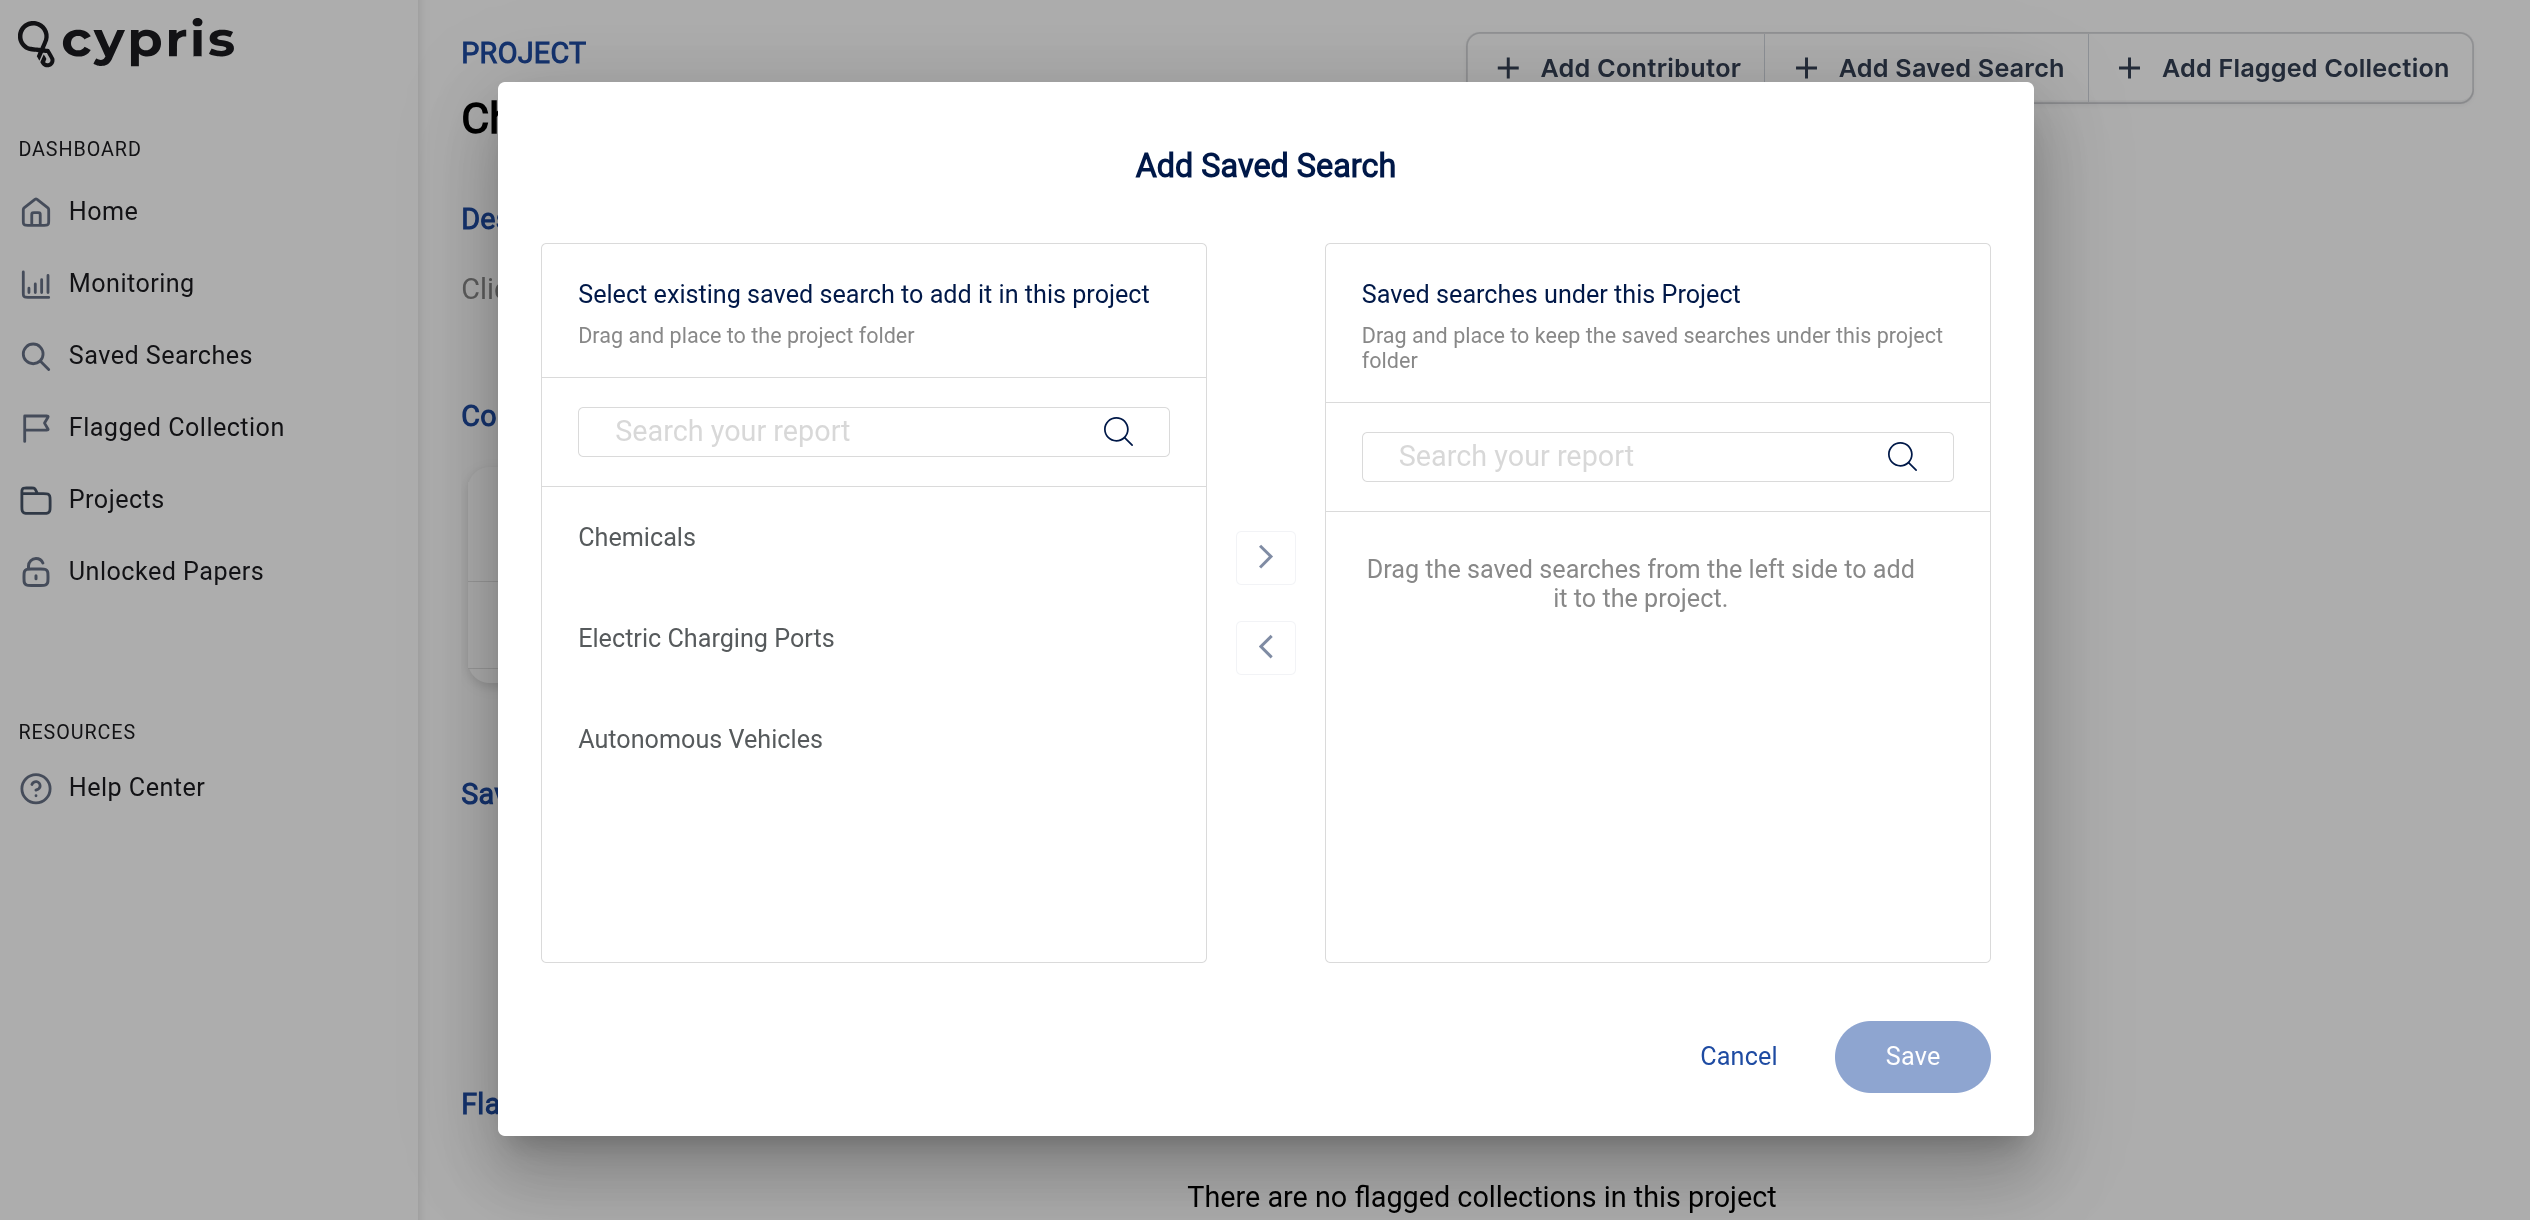Choose the Autonomous Vehicles saved search
The image size is (2530, 1220).
click(x=700, y=739)
